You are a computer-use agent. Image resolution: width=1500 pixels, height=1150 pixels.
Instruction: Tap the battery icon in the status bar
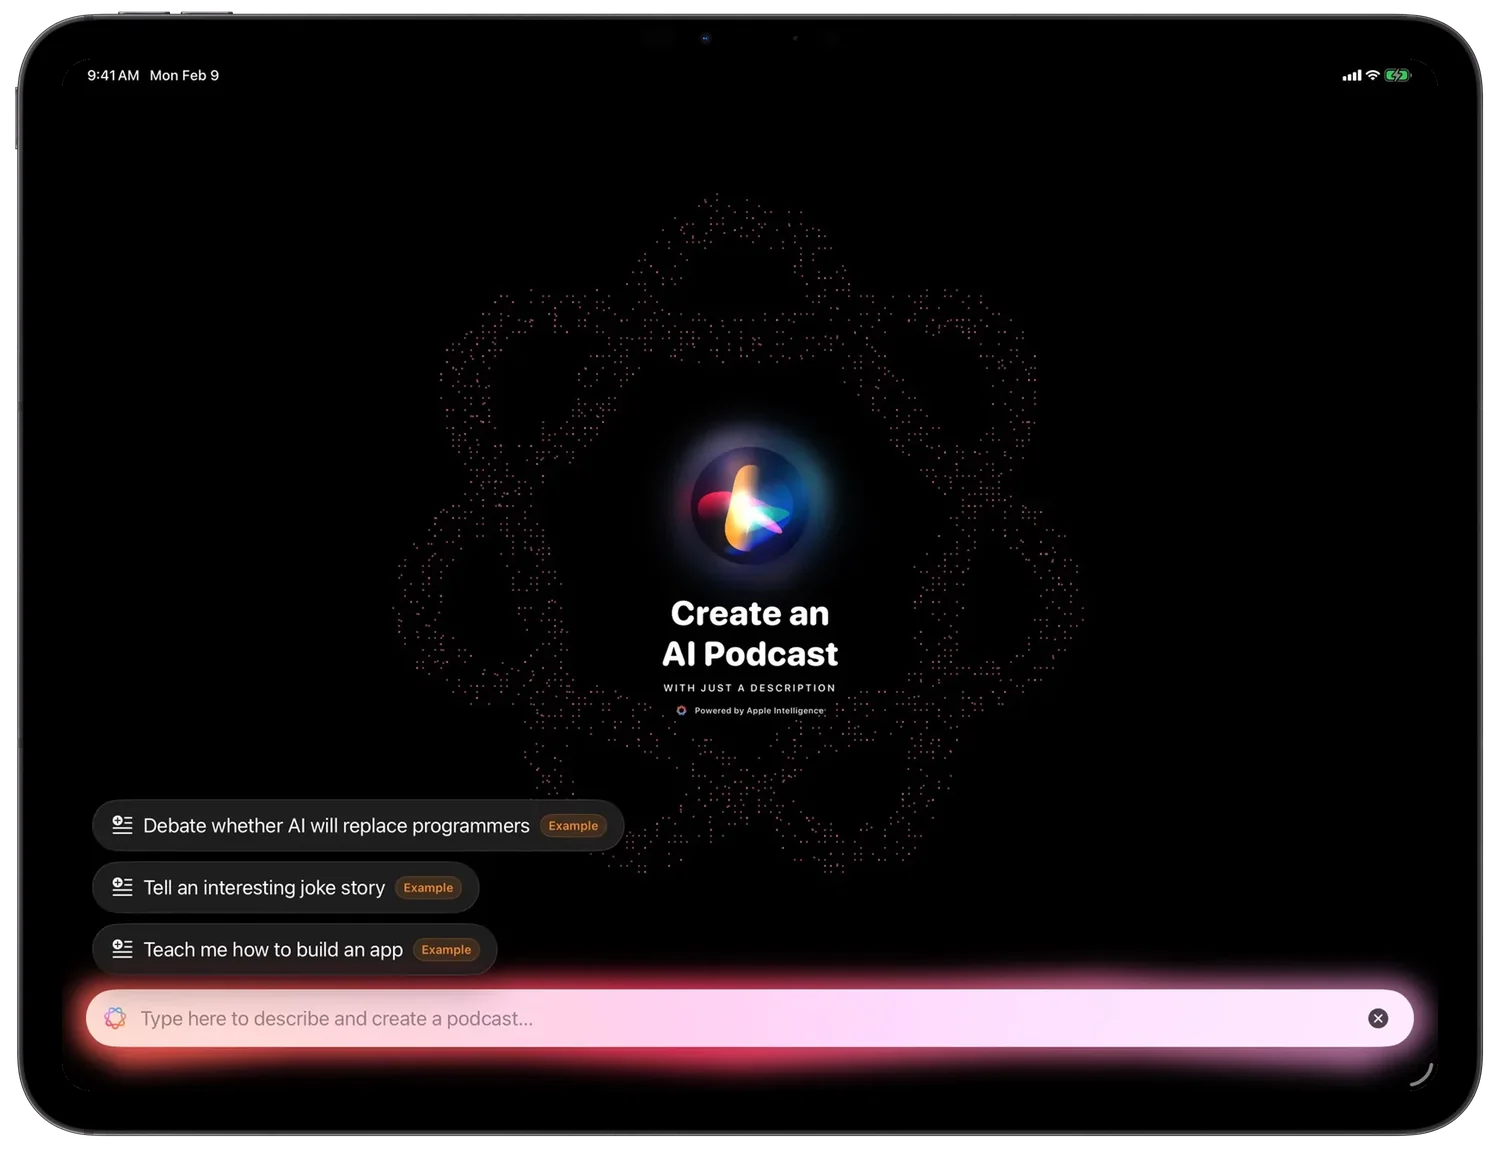1398,75
